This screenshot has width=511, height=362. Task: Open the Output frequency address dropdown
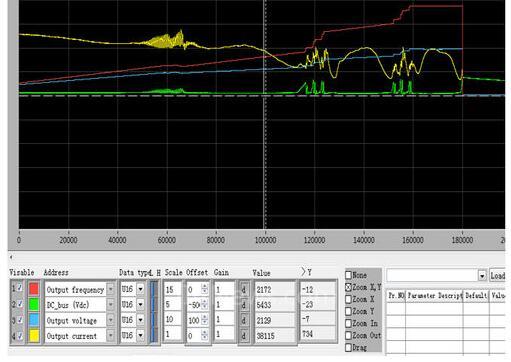(x=111, y=289)
